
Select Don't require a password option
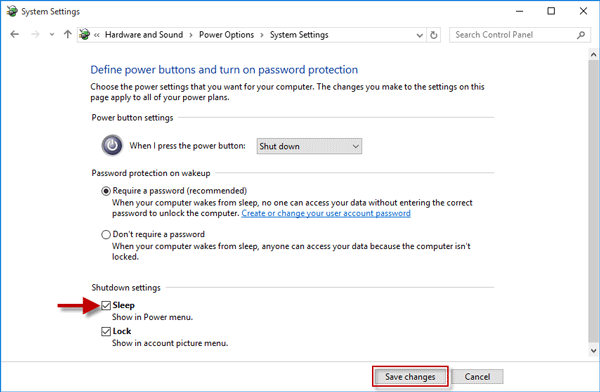[106, 234]
